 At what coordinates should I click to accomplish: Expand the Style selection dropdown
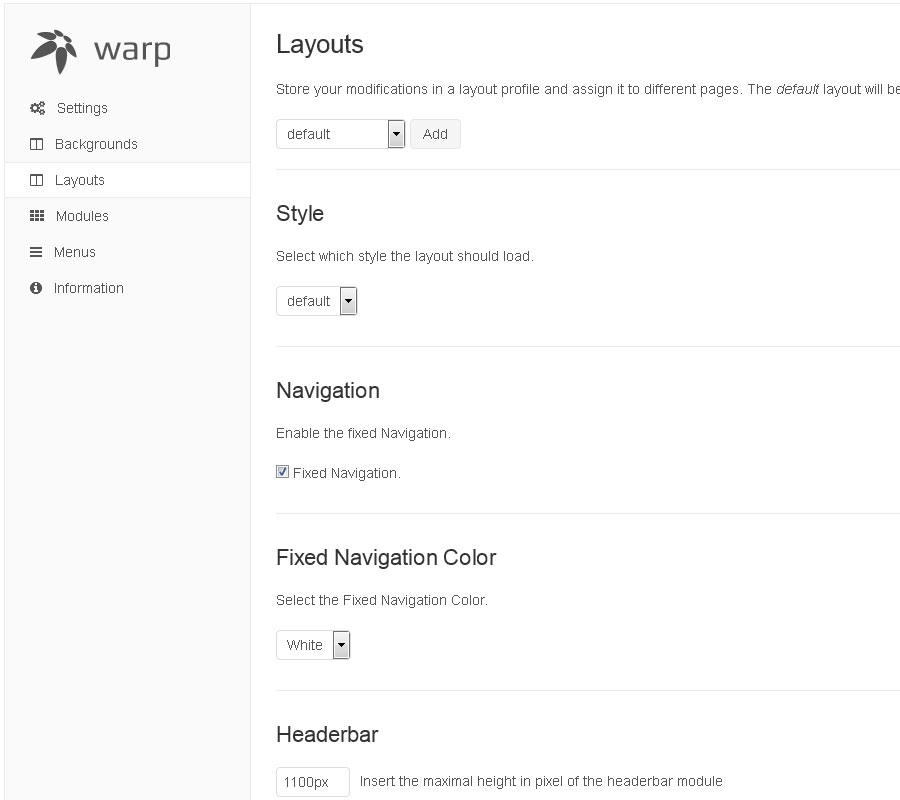[x=316, y=301]
